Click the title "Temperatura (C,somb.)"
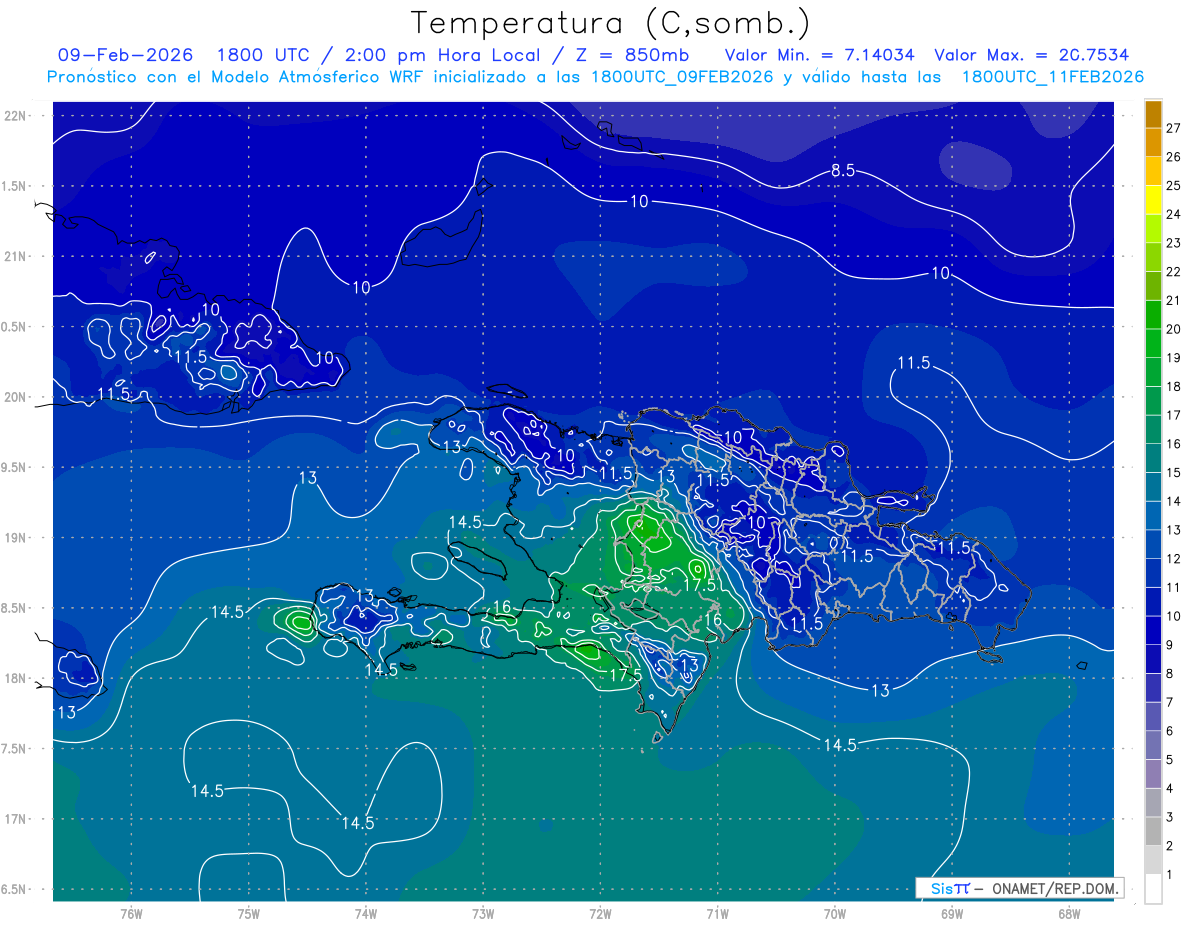 (x=610, y=23)
